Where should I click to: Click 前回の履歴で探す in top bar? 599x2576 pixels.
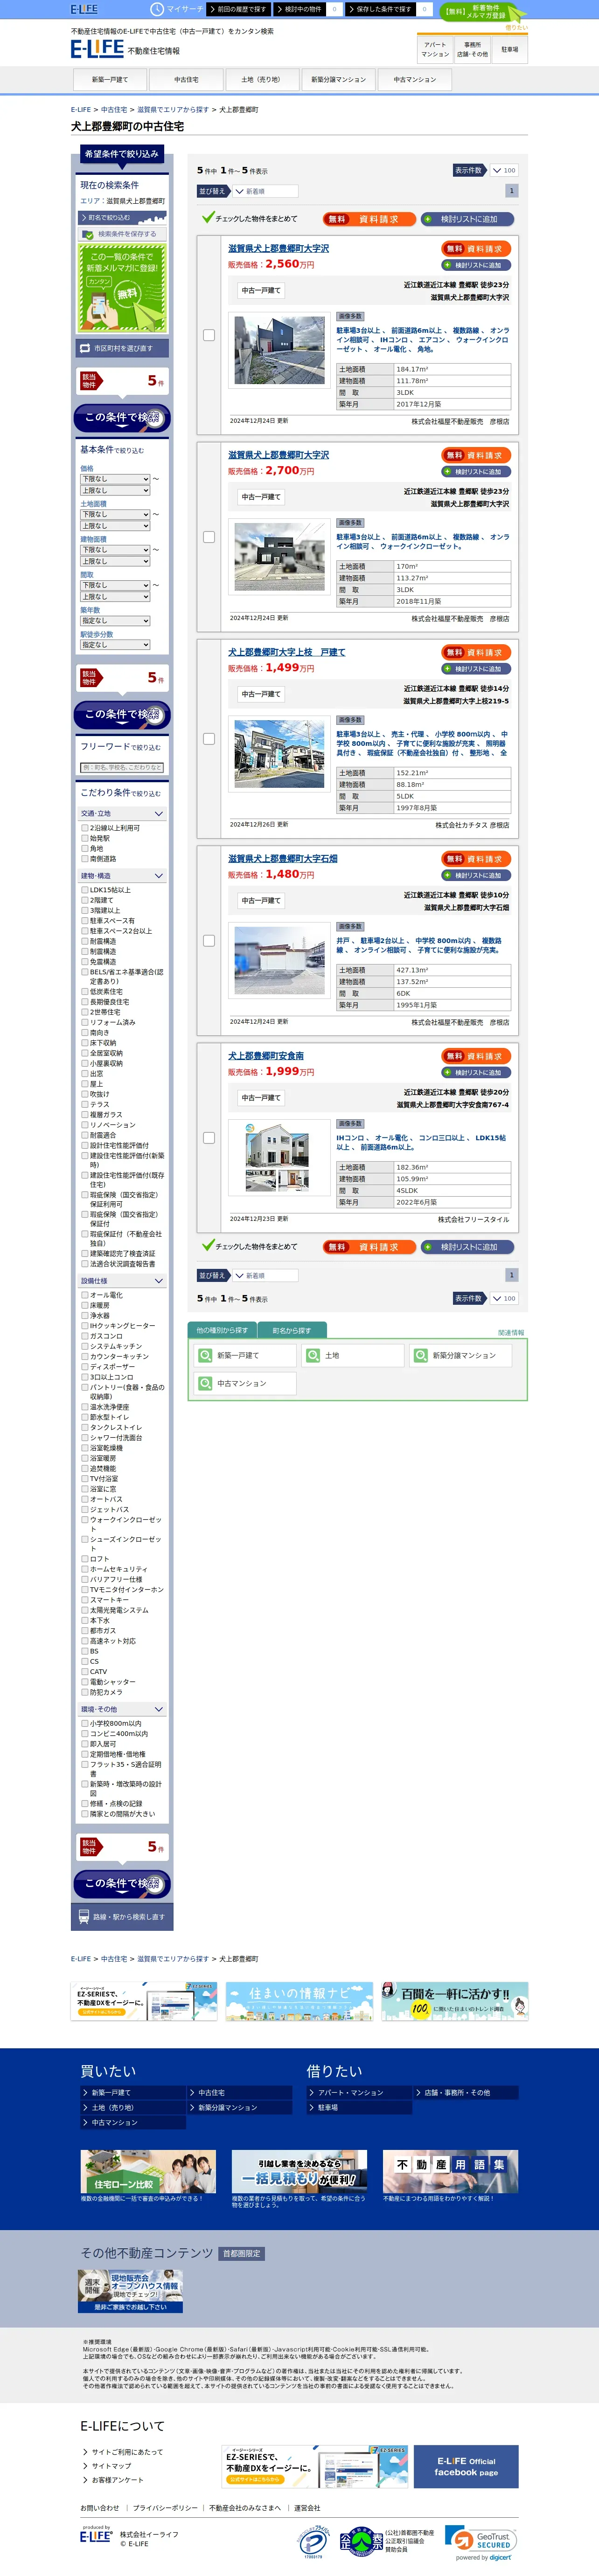tap(238, 9)
